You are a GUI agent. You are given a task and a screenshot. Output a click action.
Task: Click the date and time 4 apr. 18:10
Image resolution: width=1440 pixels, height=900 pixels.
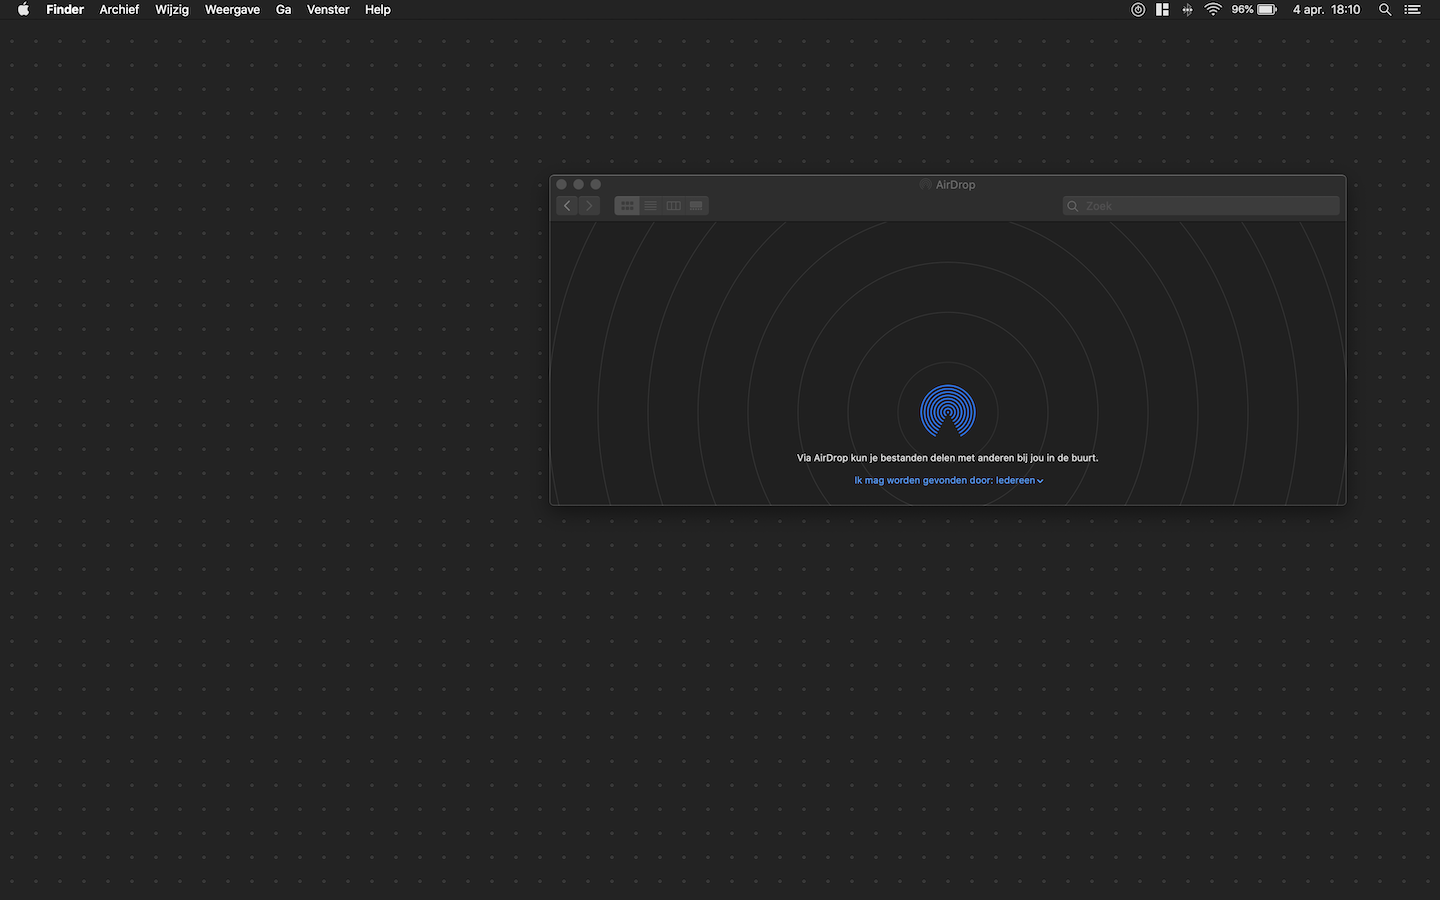[1326, 9]
